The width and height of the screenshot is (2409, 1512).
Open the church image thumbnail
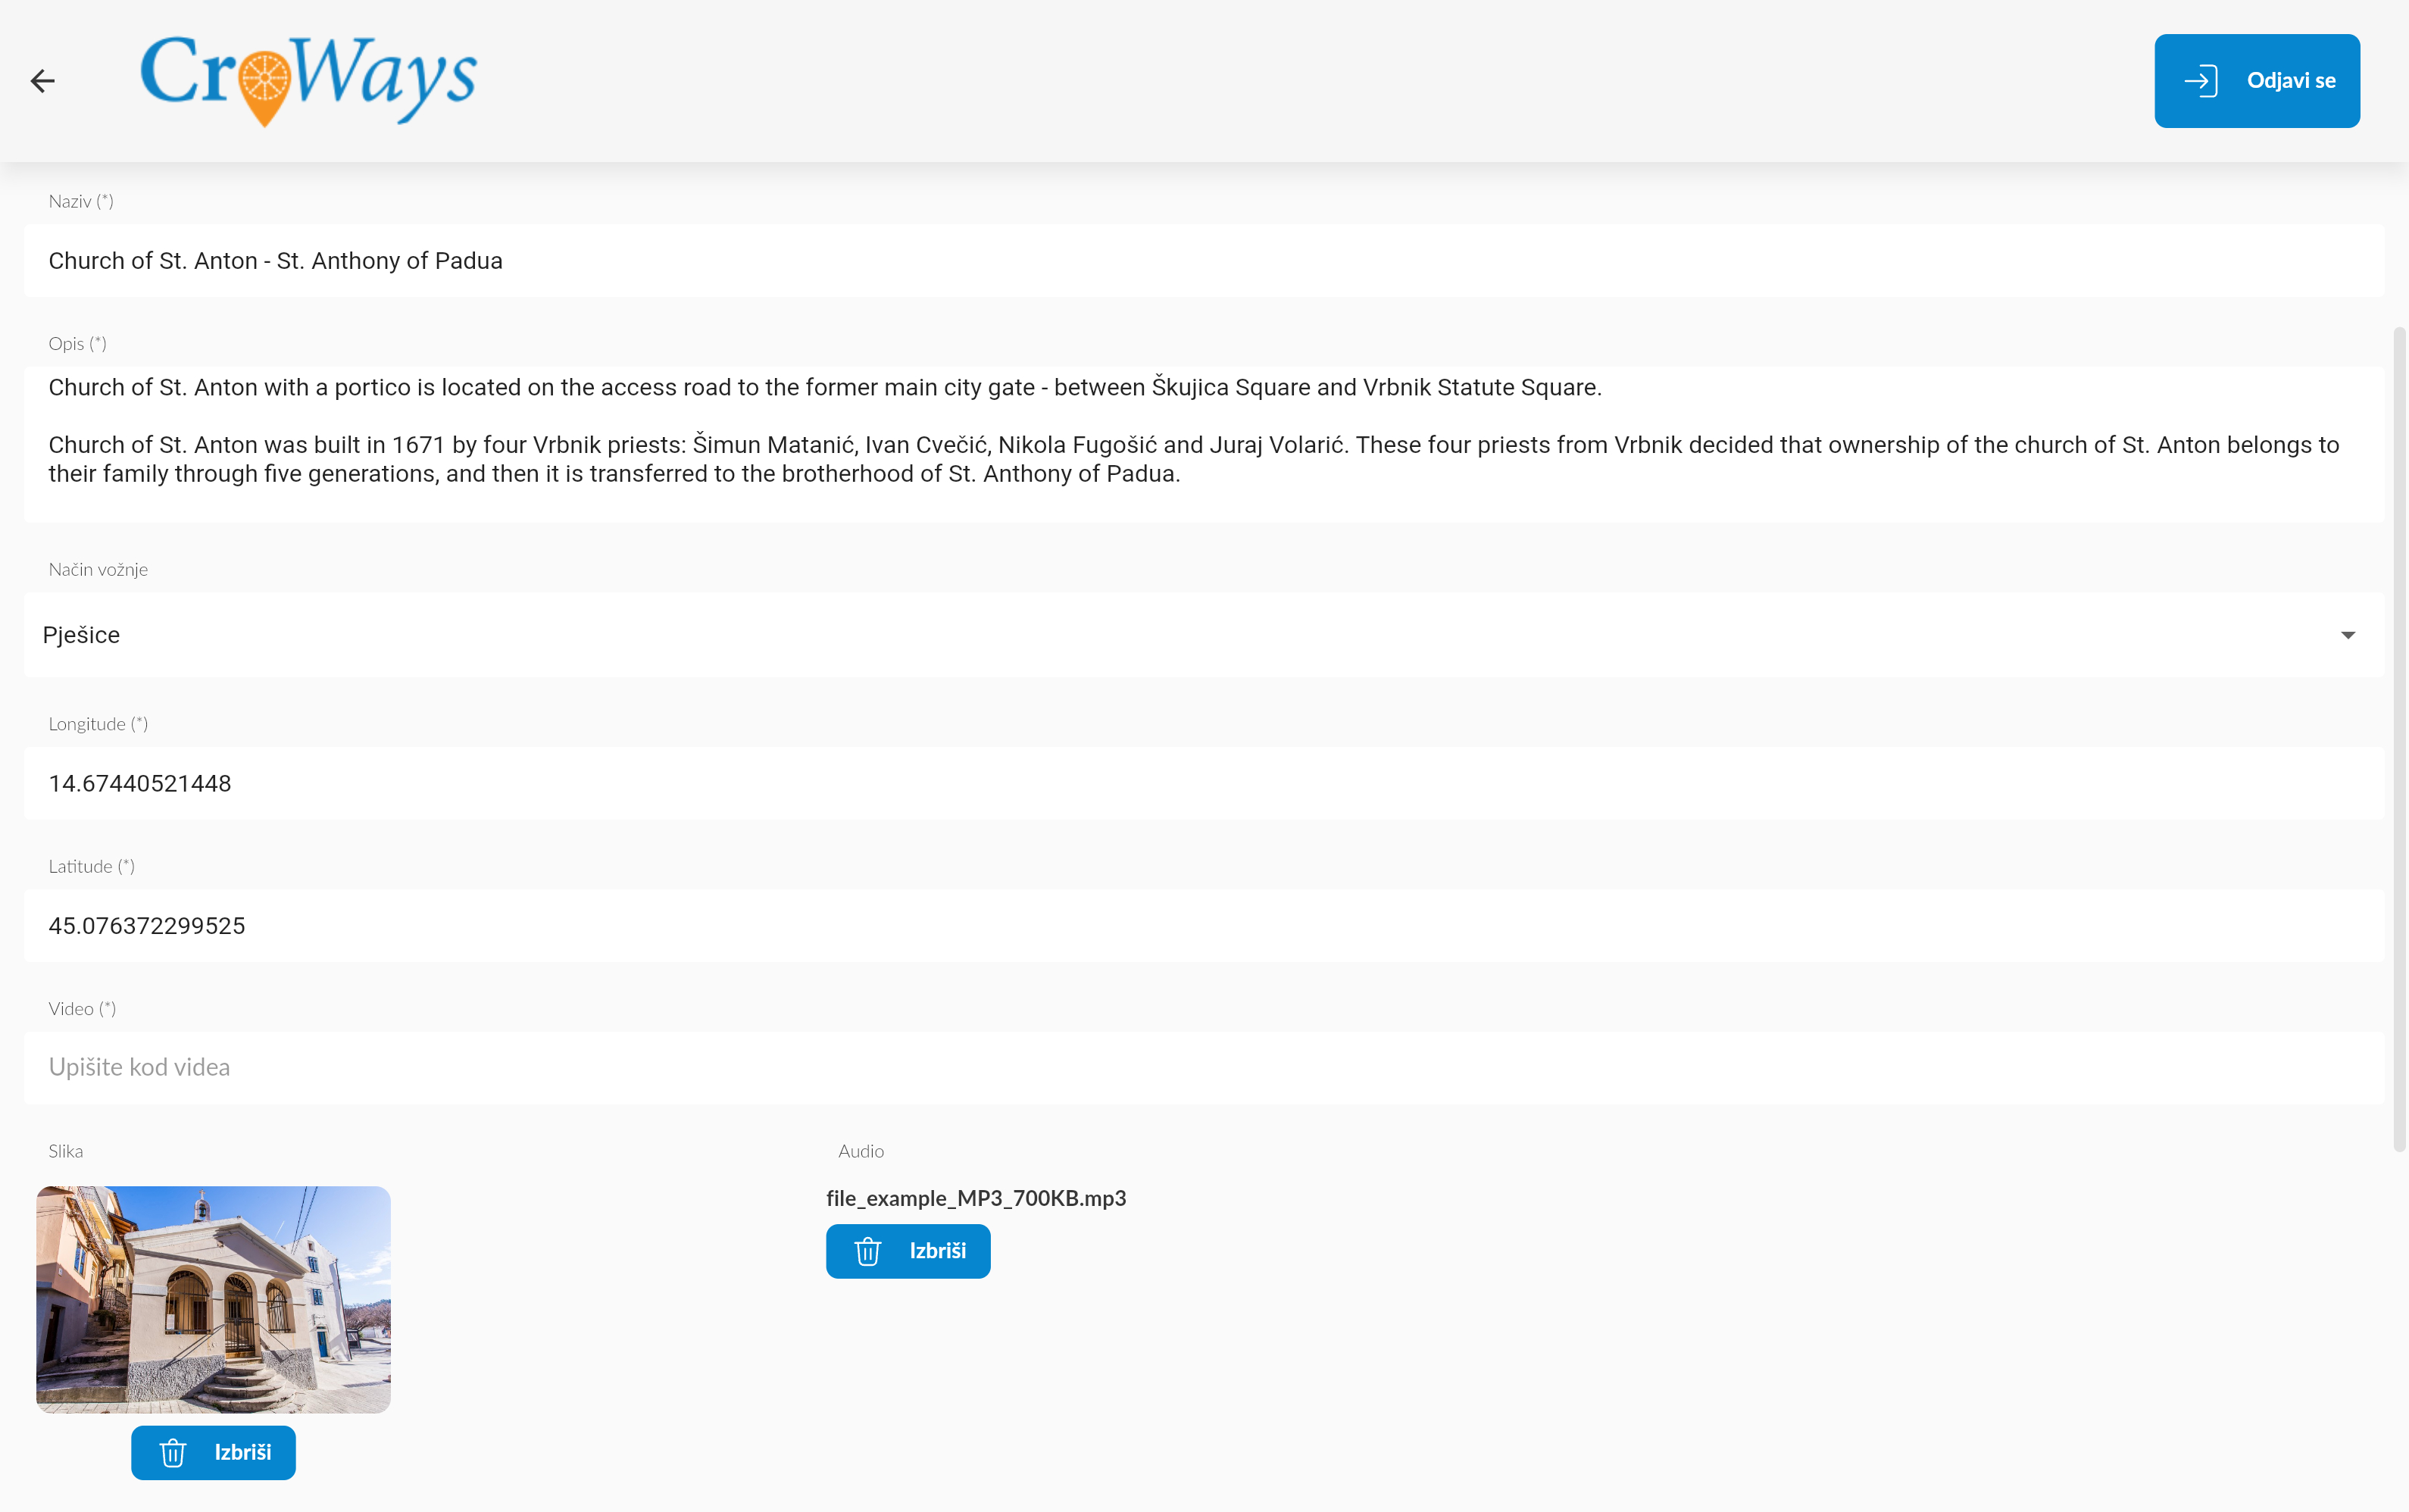pyautogui.click(x=213, y=1299)
